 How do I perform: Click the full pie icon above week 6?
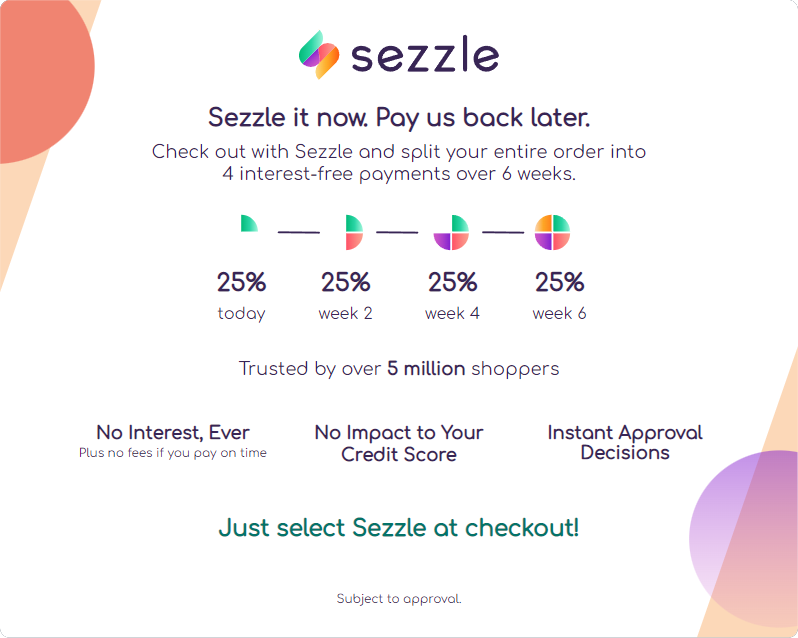(552, 232)
